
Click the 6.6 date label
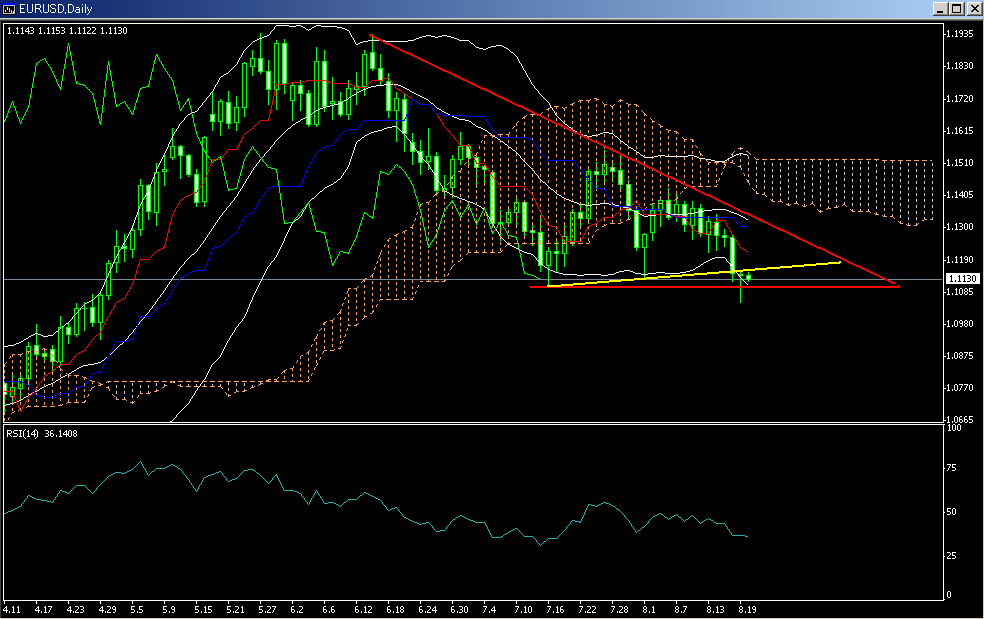coord(329,610)
